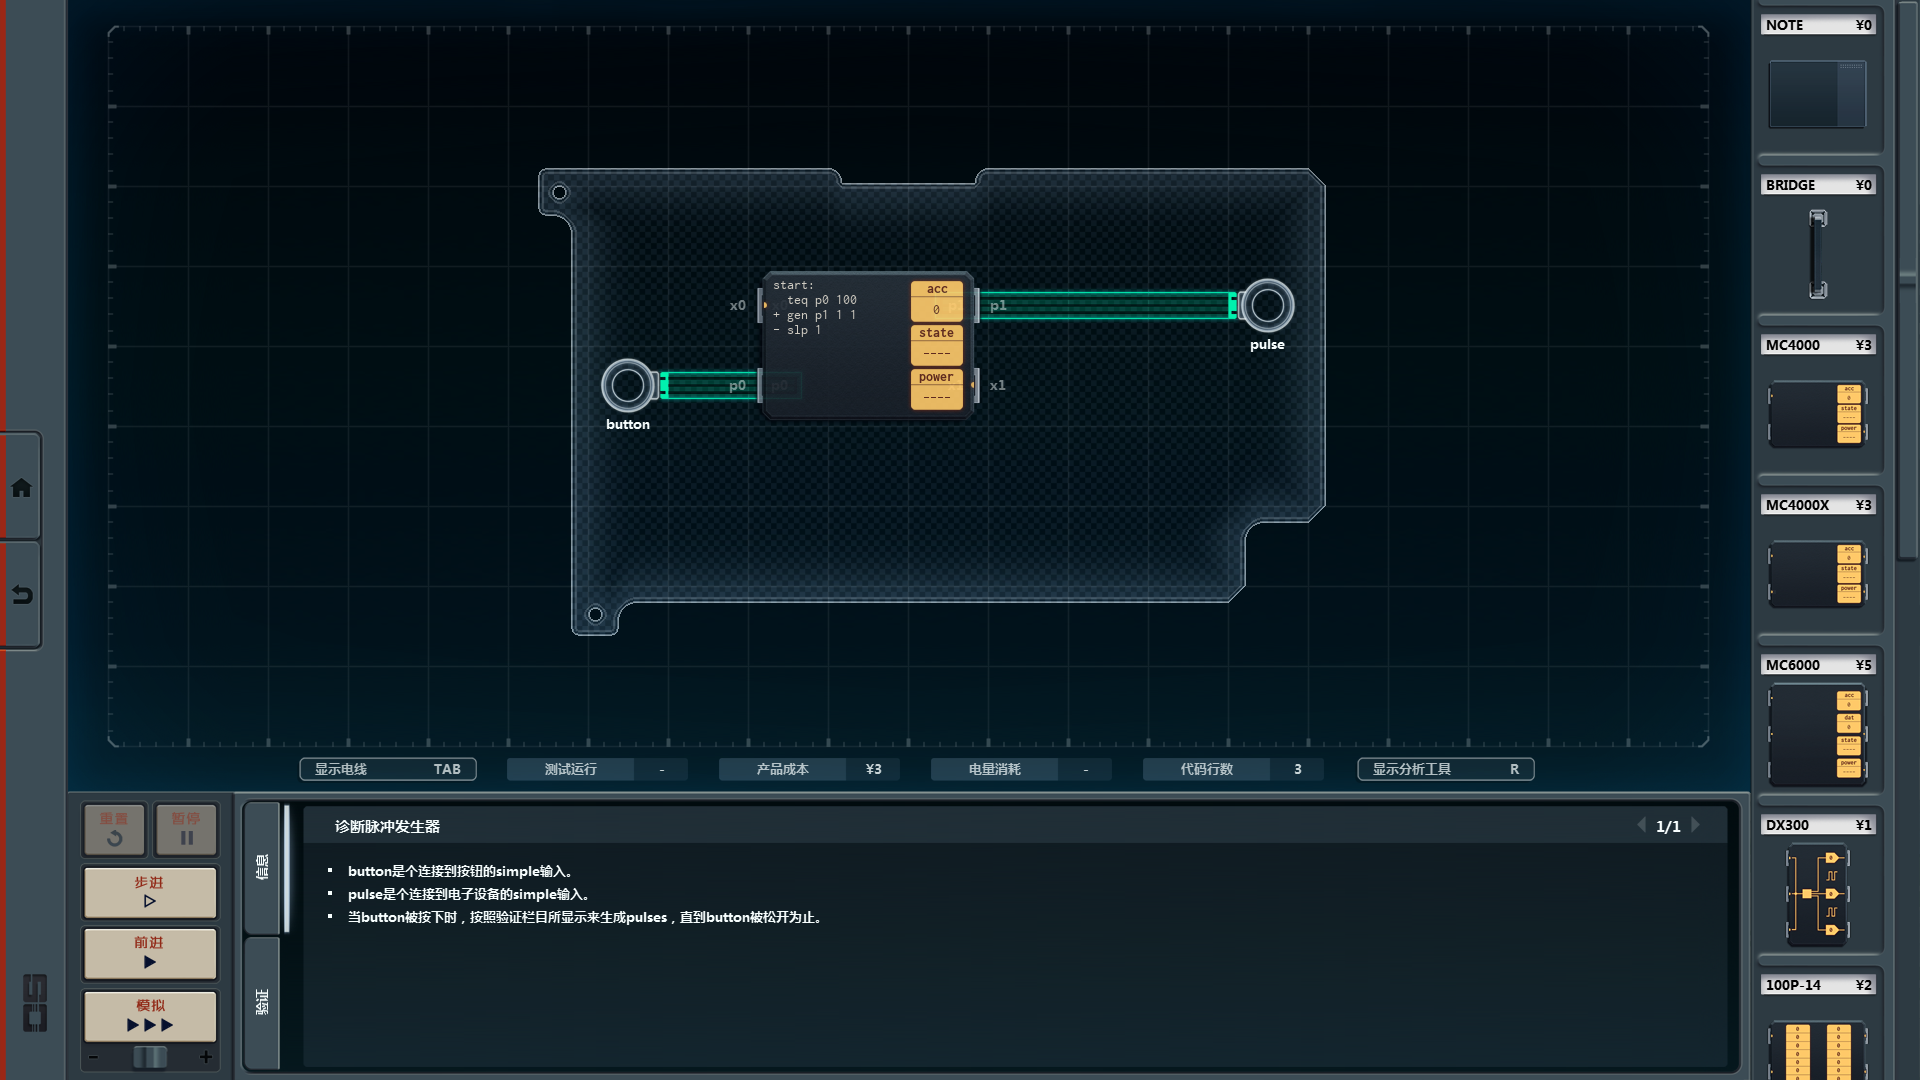Select the MC6000 microcontroller part
The image size is (1920, 1080).
[1817, 735]
